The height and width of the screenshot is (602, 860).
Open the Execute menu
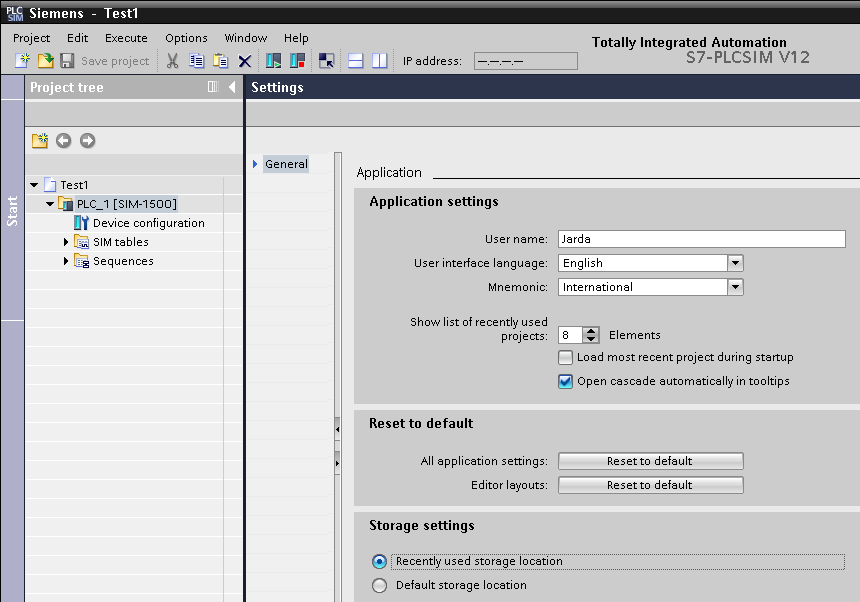(126, 38)
